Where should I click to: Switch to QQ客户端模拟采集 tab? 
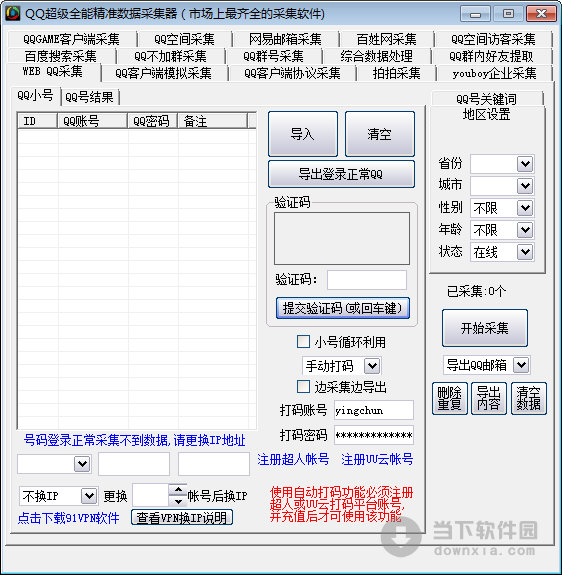coord(164,73)
